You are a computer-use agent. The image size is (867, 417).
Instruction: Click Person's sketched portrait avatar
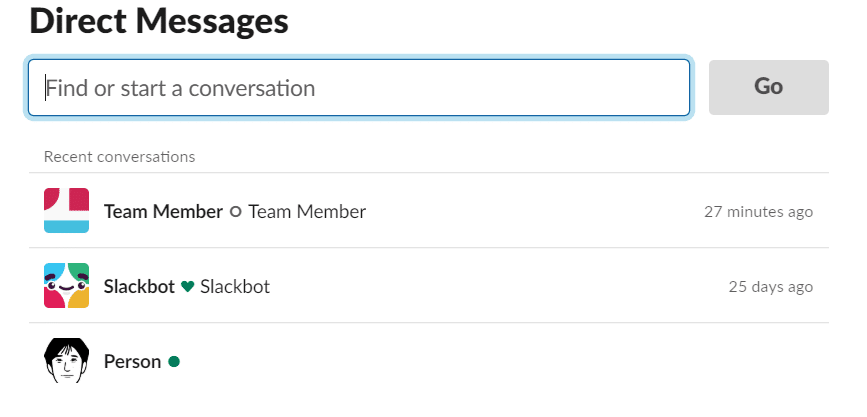click(x=67, y=361)
